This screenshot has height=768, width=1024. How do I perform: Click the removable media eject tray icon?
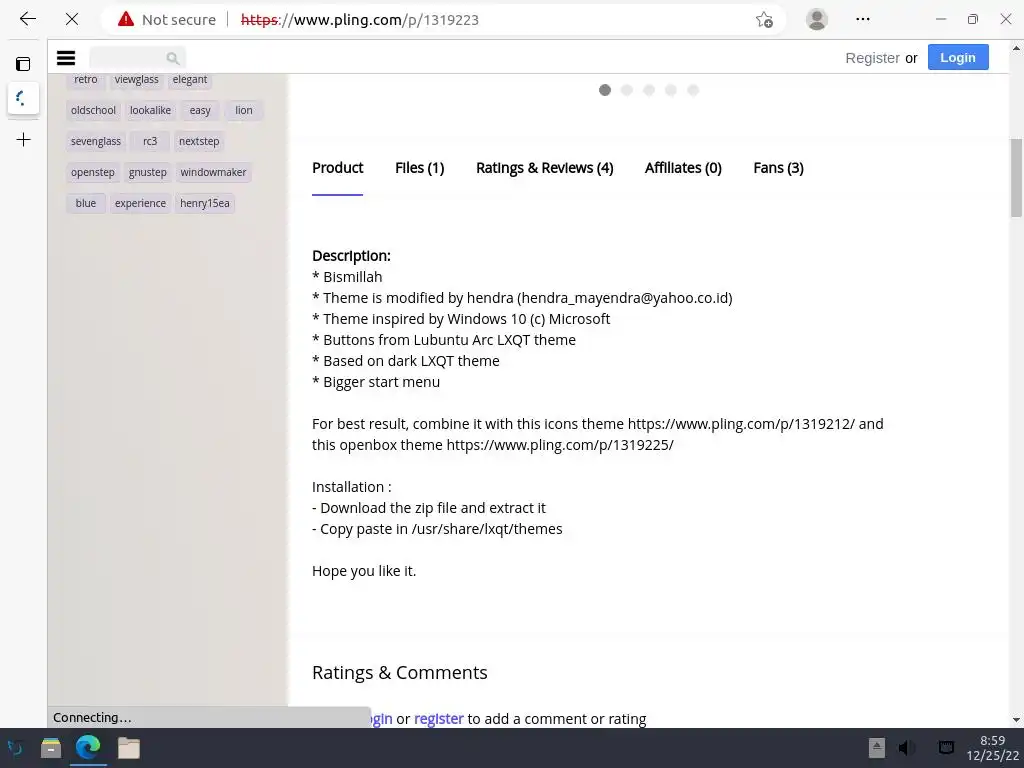[876, 748]
